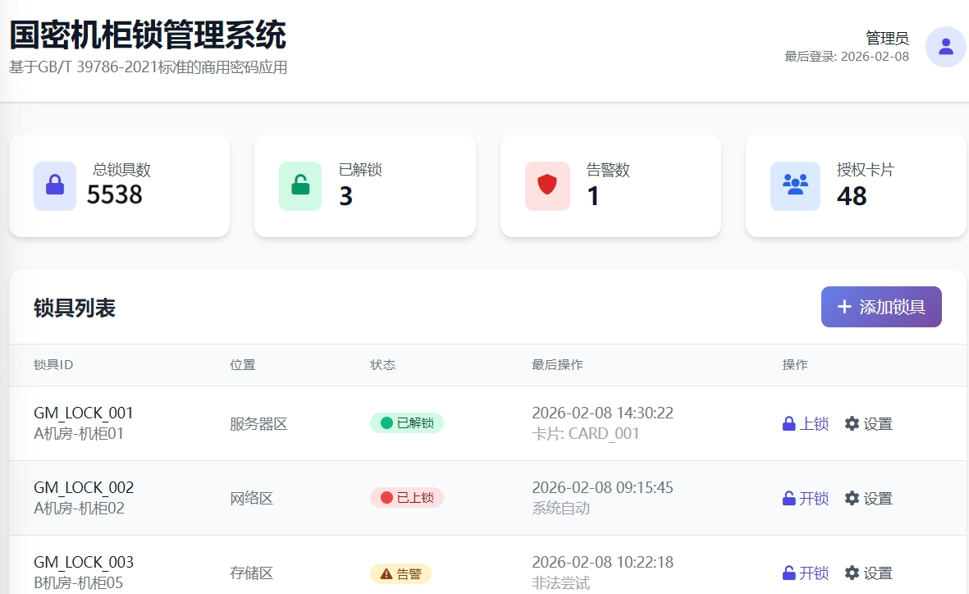This screenshot has height=594, width=969.
Task: Click the red shield icon for 告警数
Action: coord(547,186)
